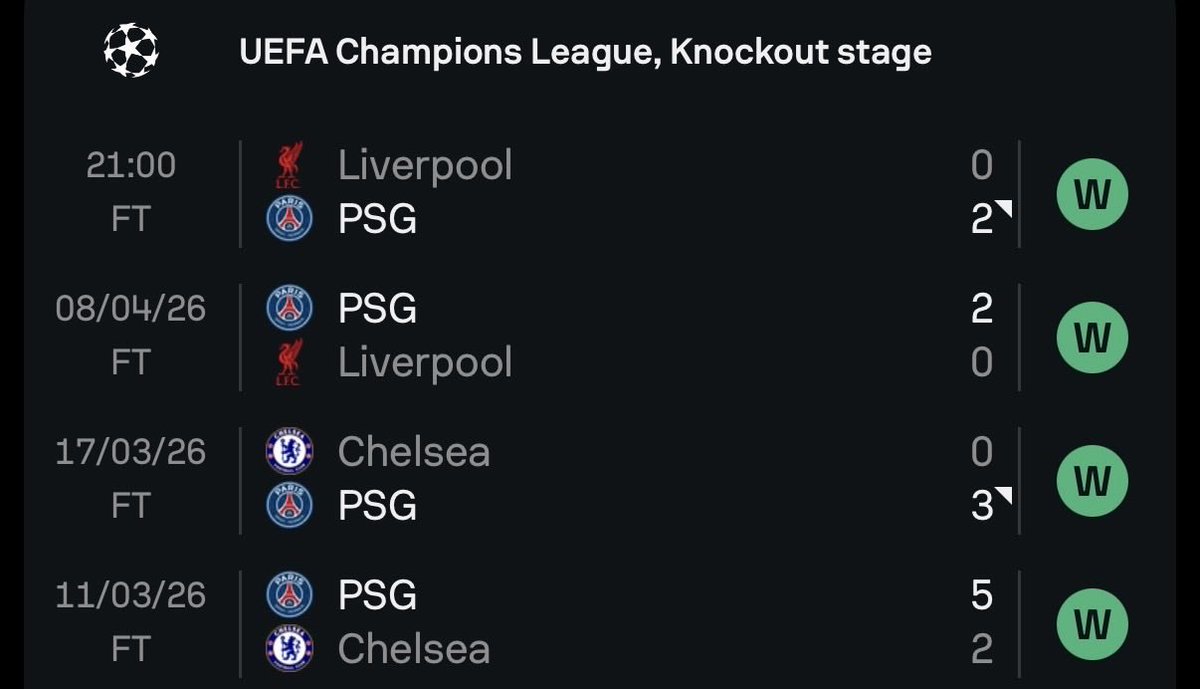Open Chelsea team name in the 17/03/26 match
1200x689 pixels.
coord(414,452)
